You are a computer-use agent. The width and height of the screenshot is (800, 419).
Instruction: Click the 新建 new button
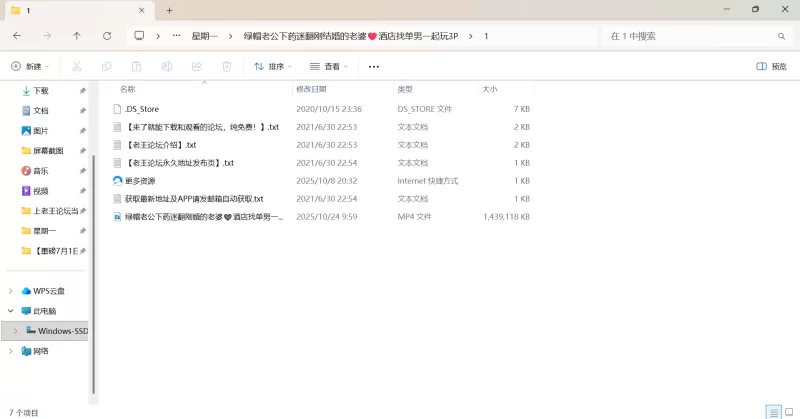(x=28, y=67)
